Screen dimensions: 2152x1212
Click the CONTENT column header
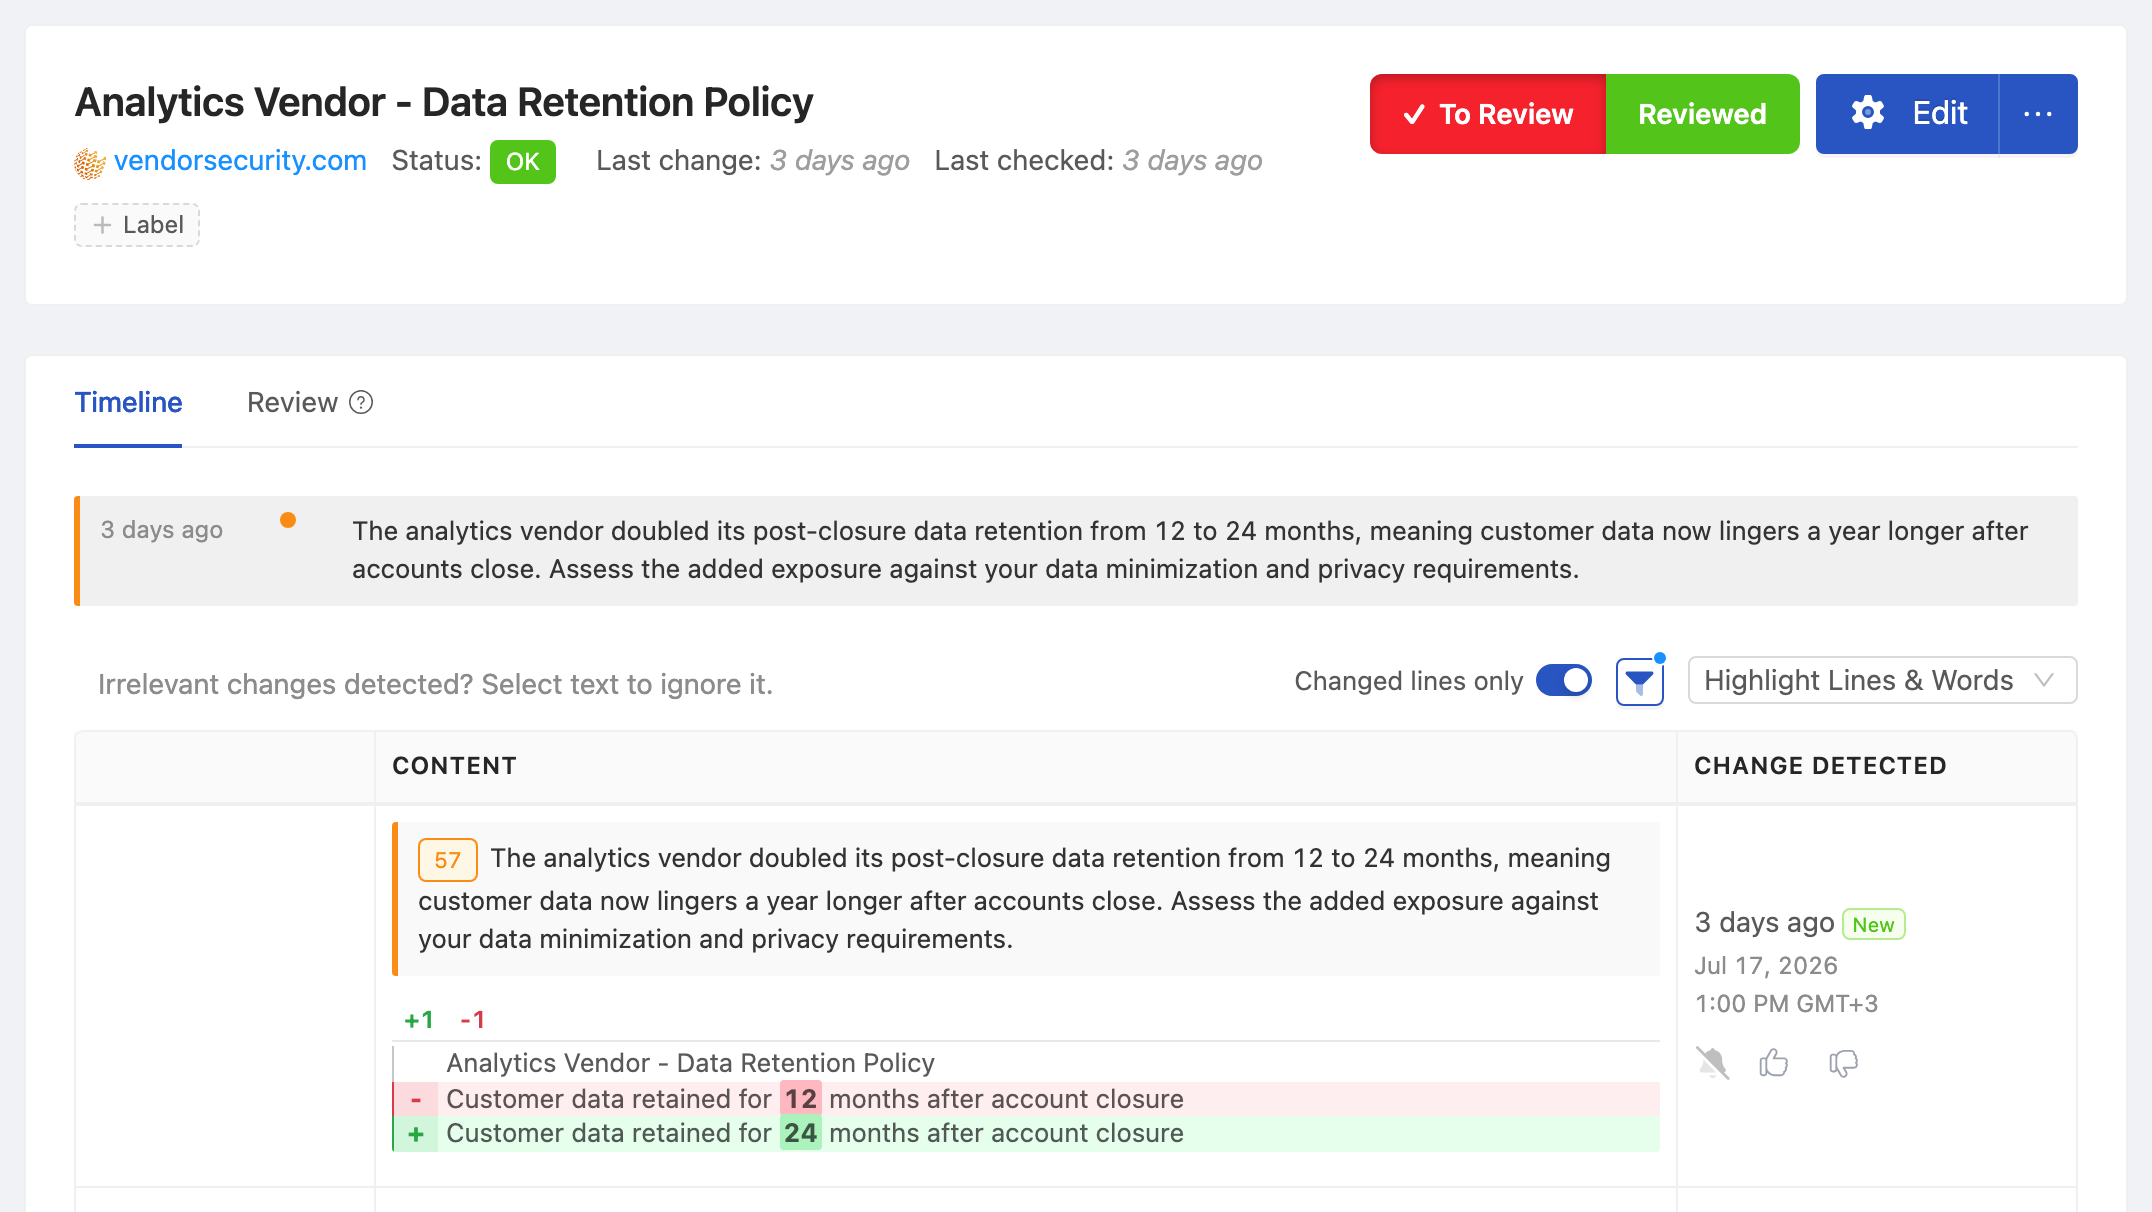454,766
